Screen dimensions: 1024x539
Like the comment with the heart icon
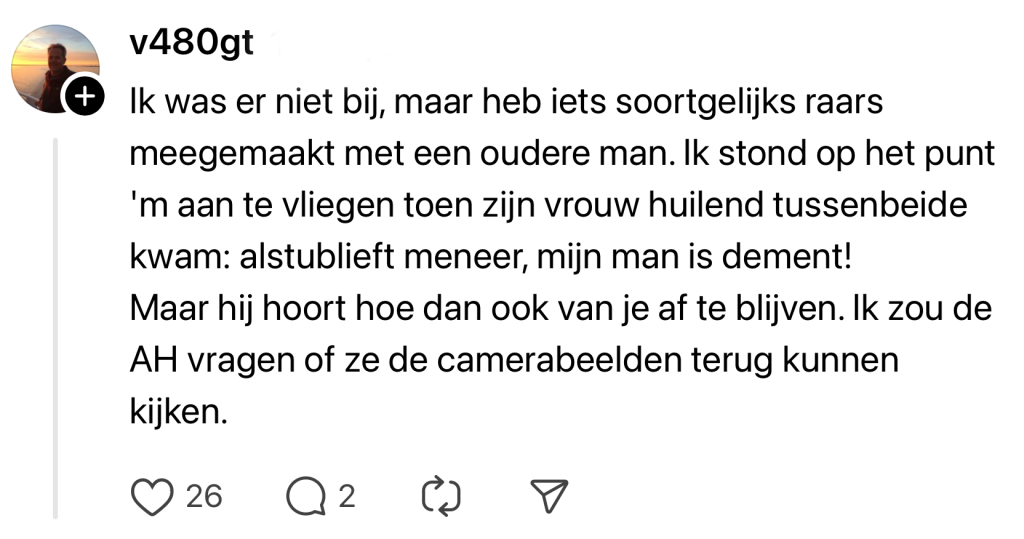pyautogui.click(x=151, y=495)
